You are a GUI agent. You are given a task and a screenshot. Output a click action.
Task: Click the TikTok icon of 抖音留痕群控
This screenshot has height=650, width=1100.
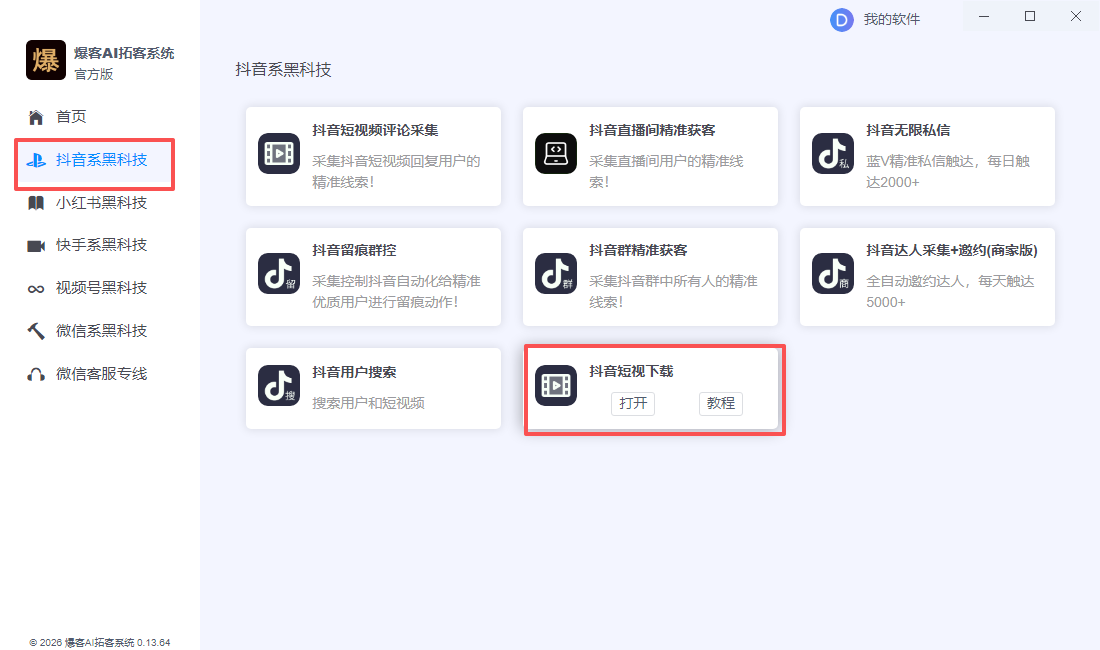tap(279, 273)
